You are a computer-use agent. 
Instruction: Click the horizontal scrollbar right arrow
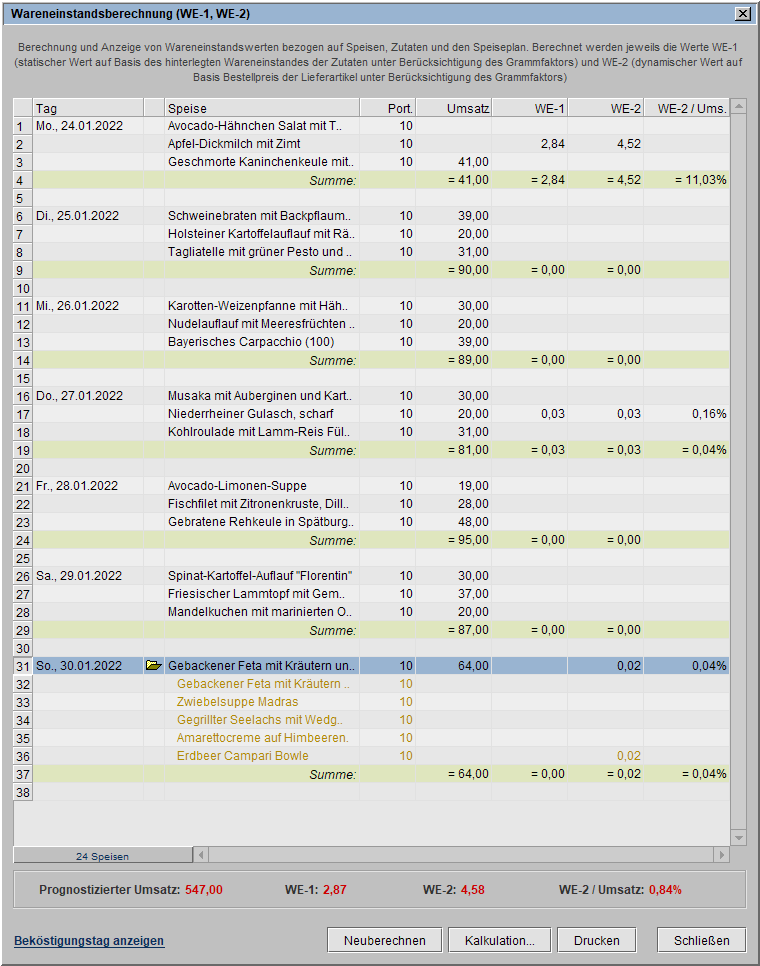pyautogui.click(x=721, y=856)
